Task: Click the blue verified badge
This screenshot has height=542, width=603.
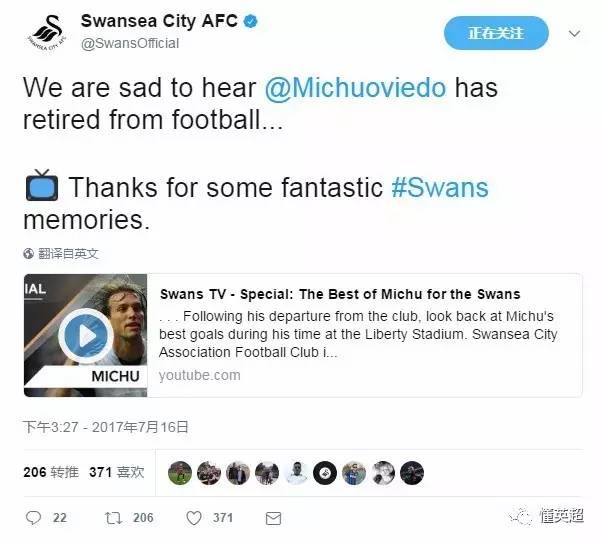Action: [x=251, y=21]
